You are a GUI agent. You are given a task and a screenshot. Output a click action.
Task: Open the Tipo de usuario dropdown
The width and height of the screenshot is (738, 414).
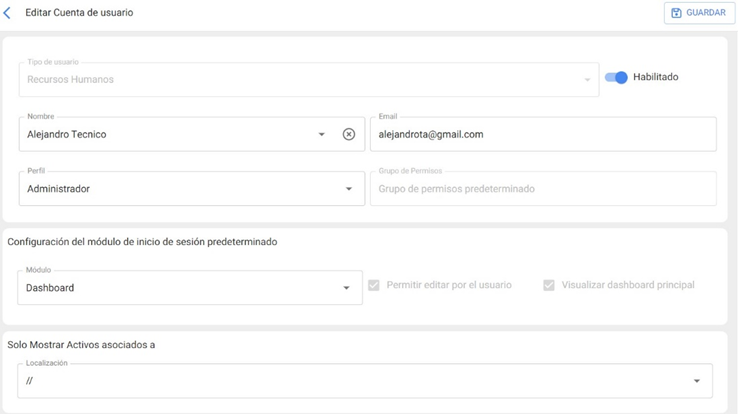pyautogui.click(x=588, y=80)
